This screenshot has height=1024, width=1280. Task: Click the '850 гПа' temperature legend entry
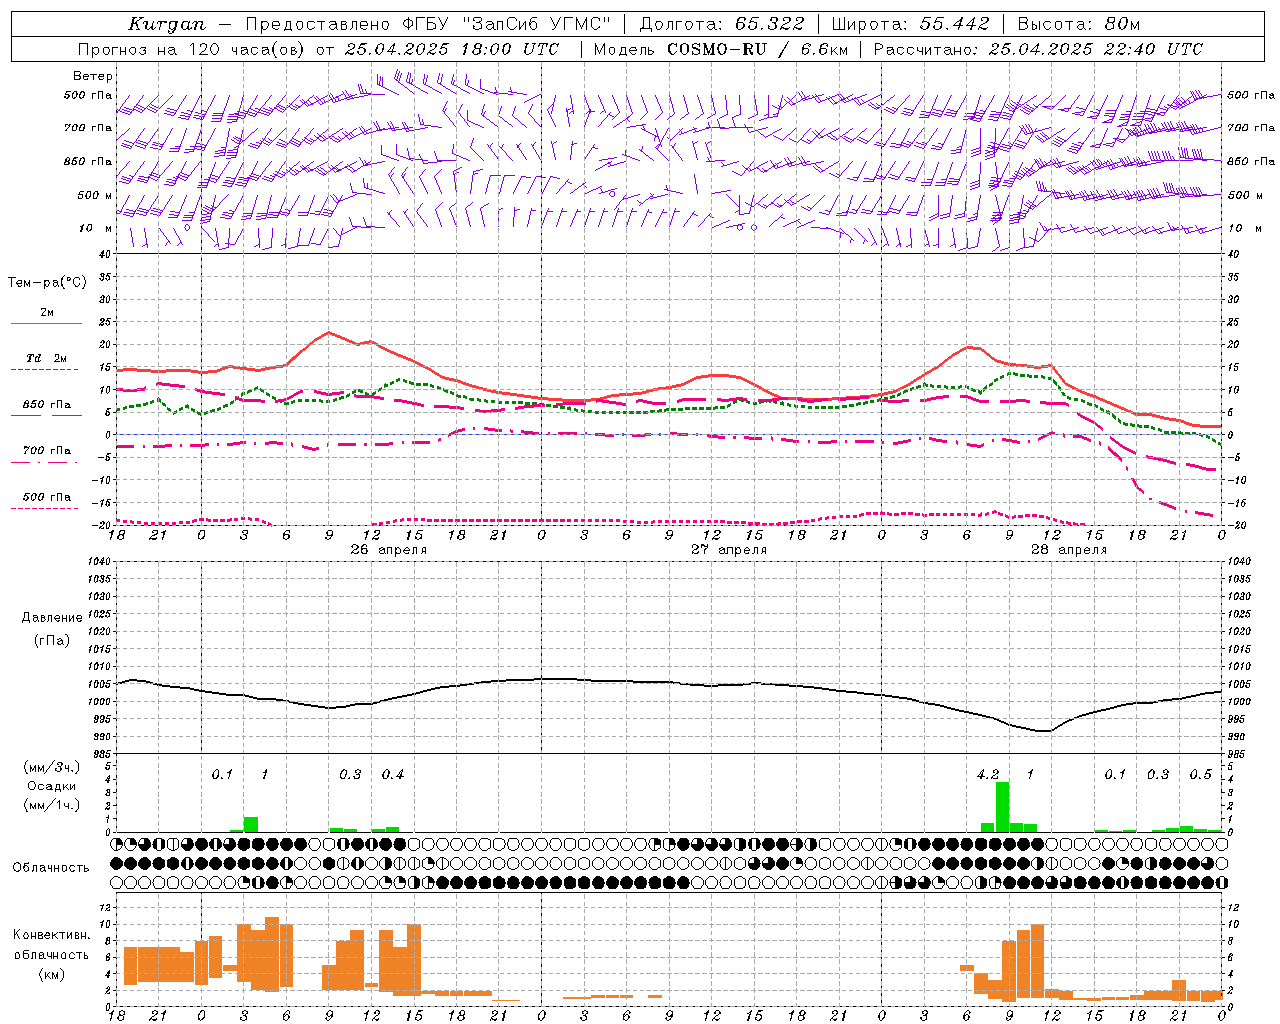[46, 405]
